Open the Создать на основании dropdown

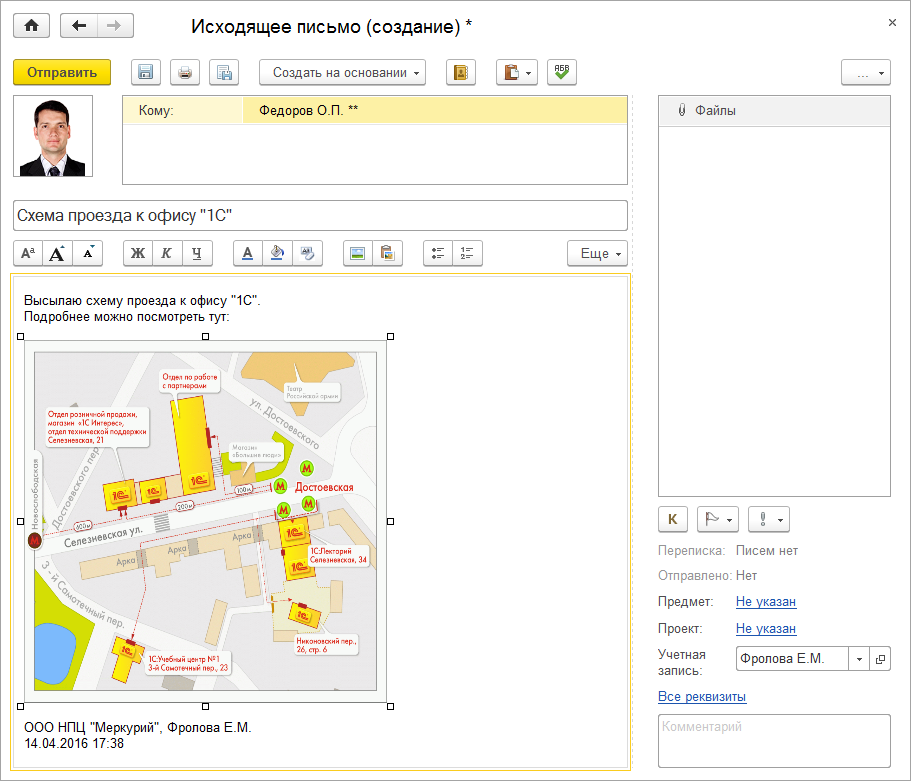(x=342, y=73)
